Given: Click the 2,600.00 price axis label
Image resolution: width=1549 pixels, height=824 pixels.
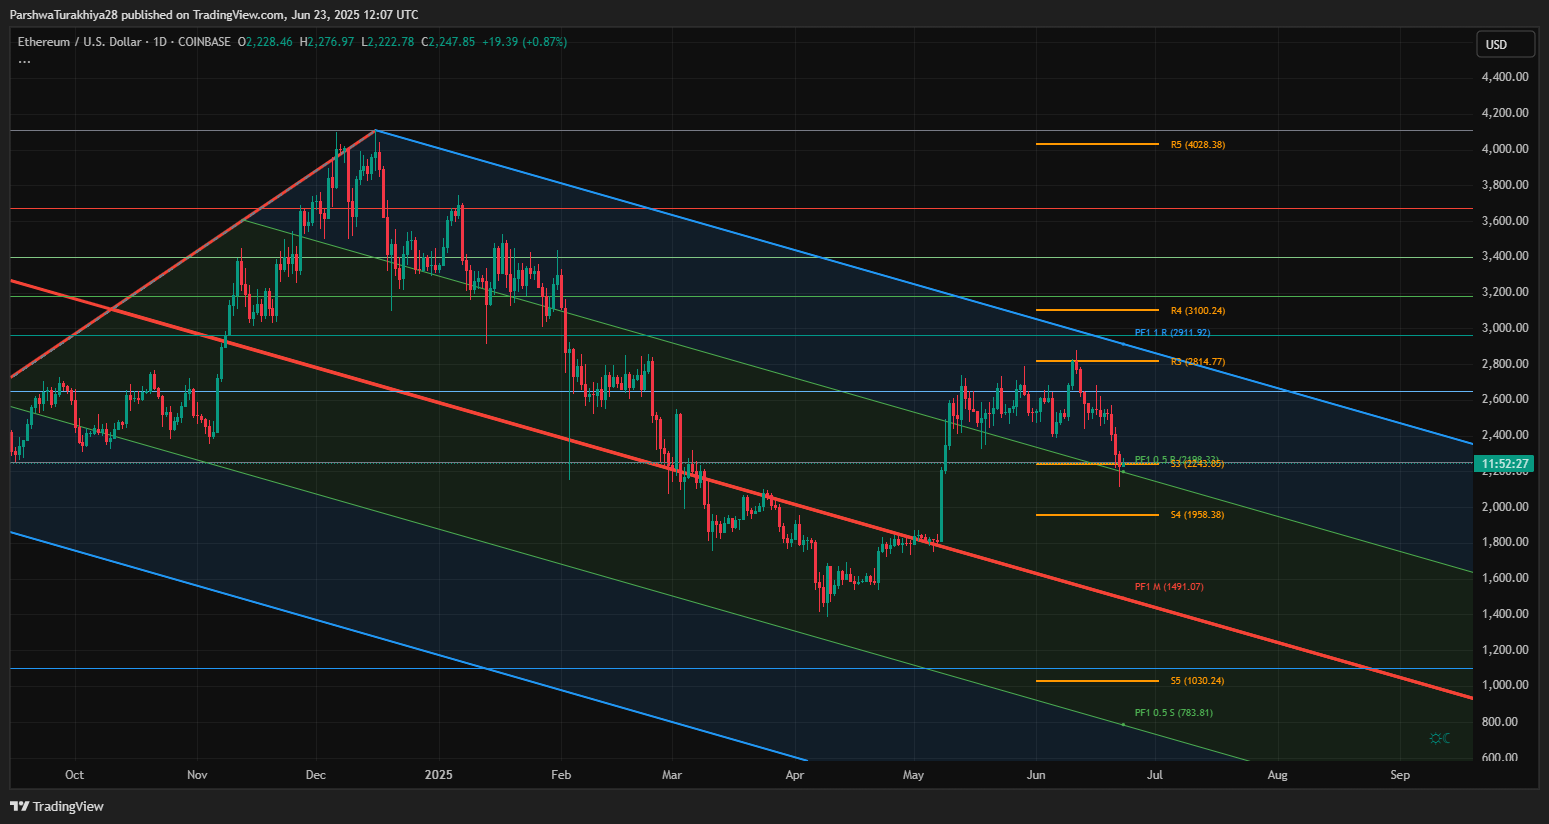Looking at the screenshot, I should [x=1505, y=399].
